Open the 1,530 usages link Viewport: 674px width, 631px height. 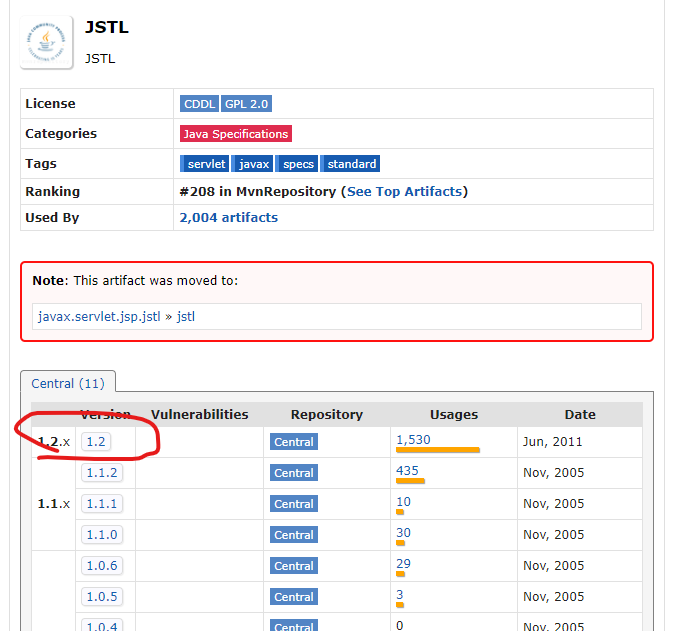413,440
